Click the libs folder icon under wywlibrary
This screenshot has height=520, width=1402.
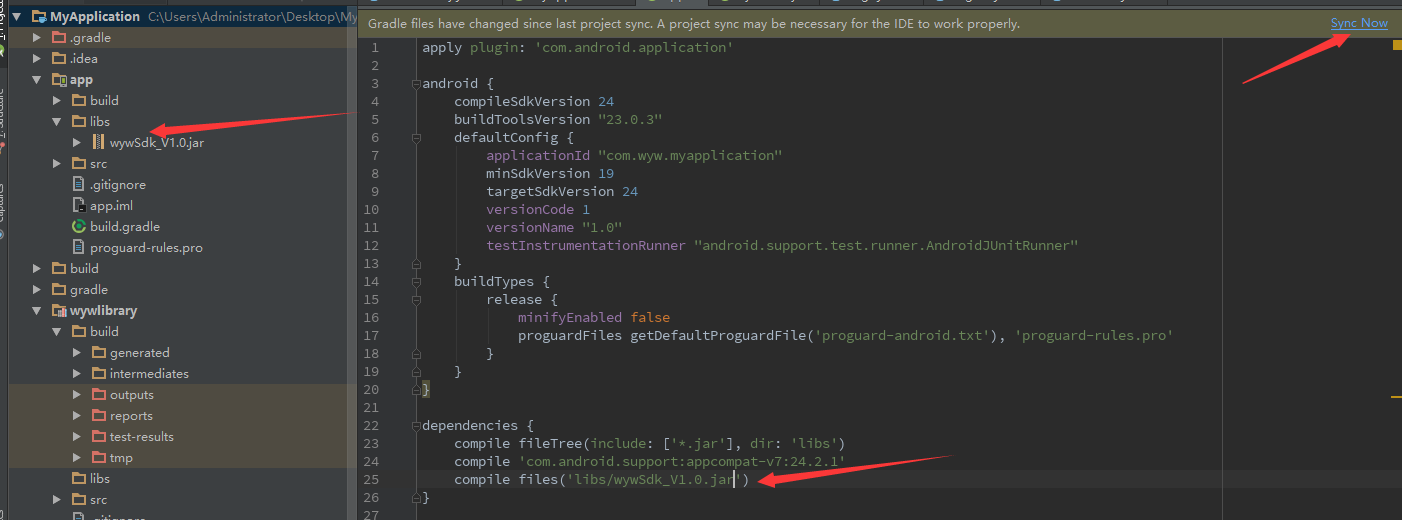pos(79,478)
